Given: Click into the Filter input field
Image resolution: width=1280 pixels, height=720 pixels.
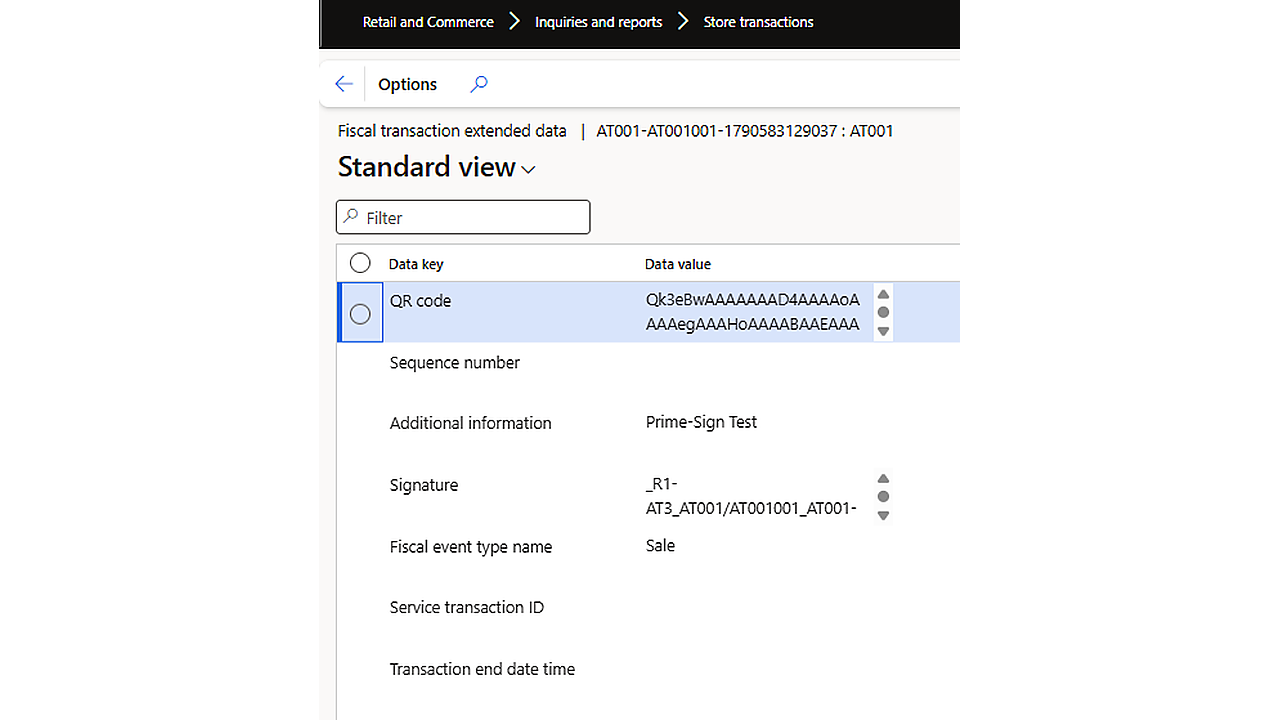Looking at the screenshot, I should point(463,217).
